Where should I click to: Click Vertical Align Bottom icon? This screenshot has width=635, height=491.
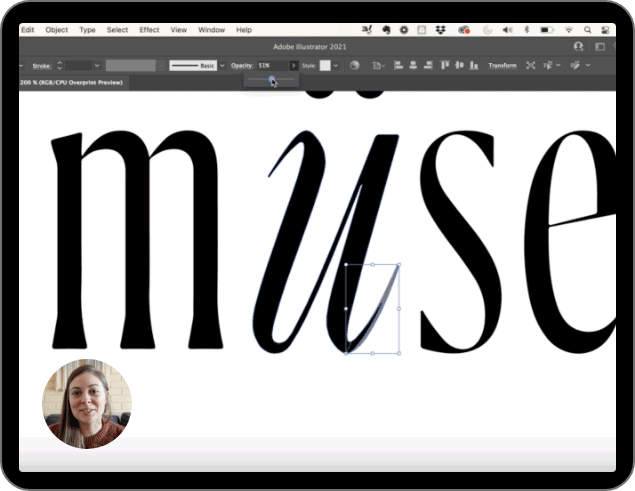click(x=474, y=65)
